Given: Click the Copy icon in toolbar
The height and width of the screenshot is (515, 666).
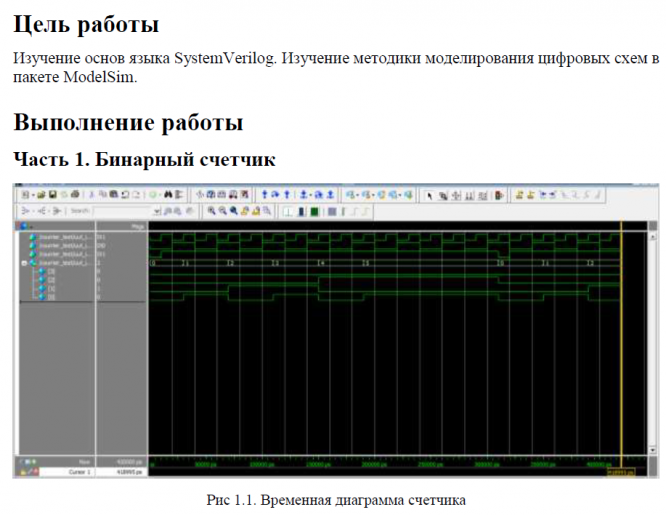Looking at the screenshot, I should [x=103, y=195].
